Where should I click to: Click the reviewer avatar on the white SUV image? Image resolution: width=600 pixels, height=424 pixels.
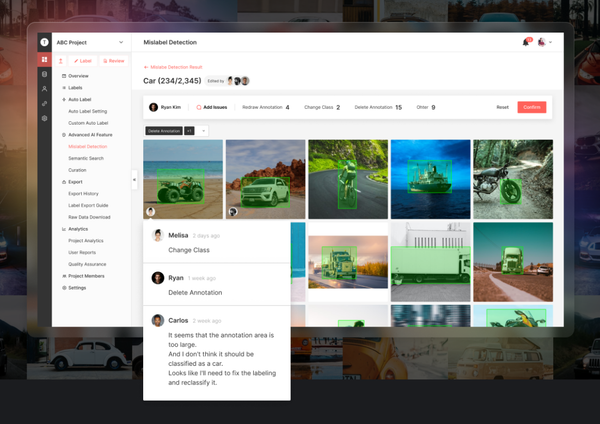(x=233, y=211)
